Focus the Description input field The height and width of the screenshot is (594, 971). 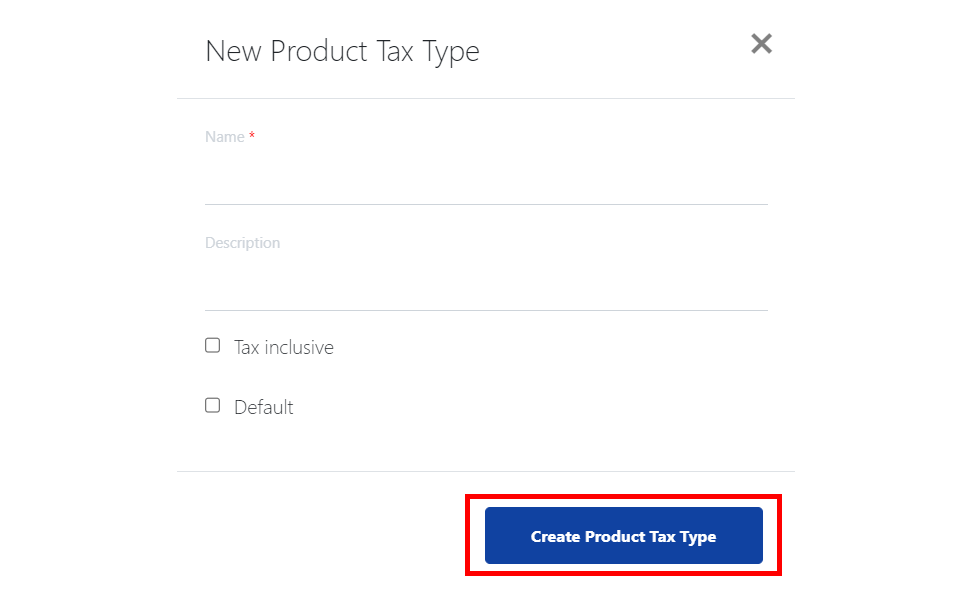[x=486, y=284]
